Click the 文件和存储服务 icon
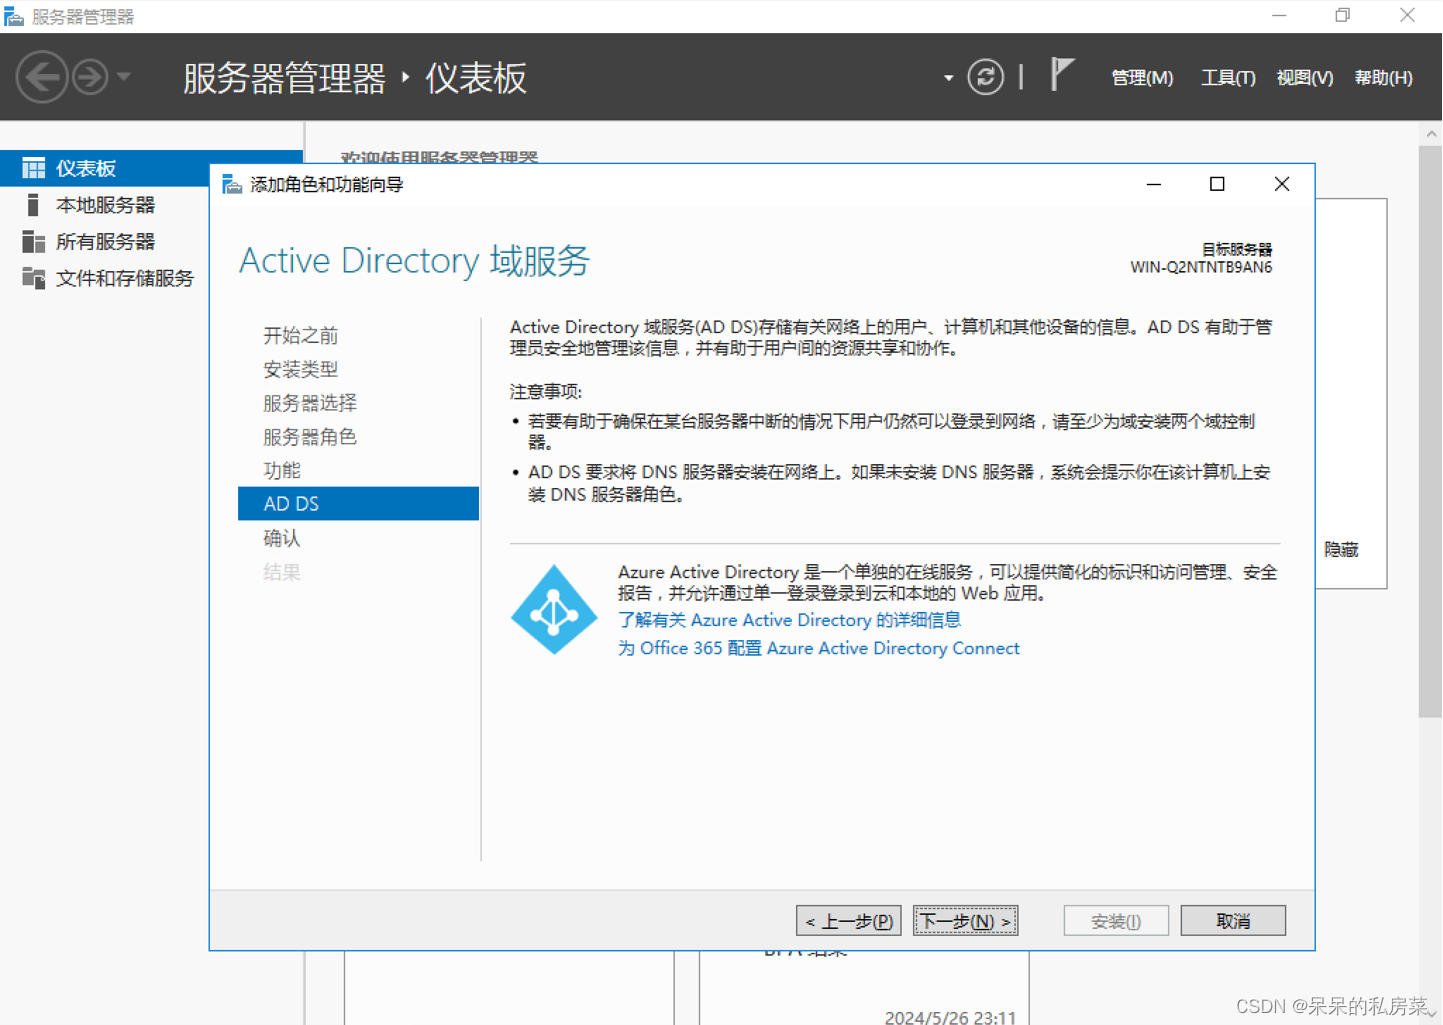Viewport: 1443px width, 1025px height. 34,279
